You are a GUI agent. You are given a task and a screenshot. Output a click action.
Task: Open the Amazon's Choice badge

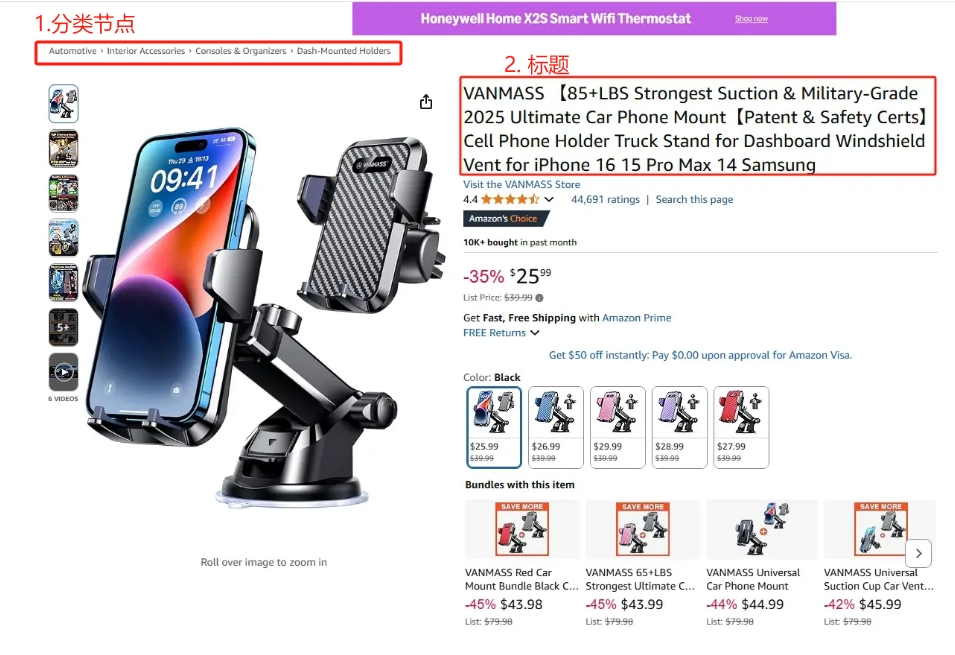pyautogui.click(x=504, y=219)
